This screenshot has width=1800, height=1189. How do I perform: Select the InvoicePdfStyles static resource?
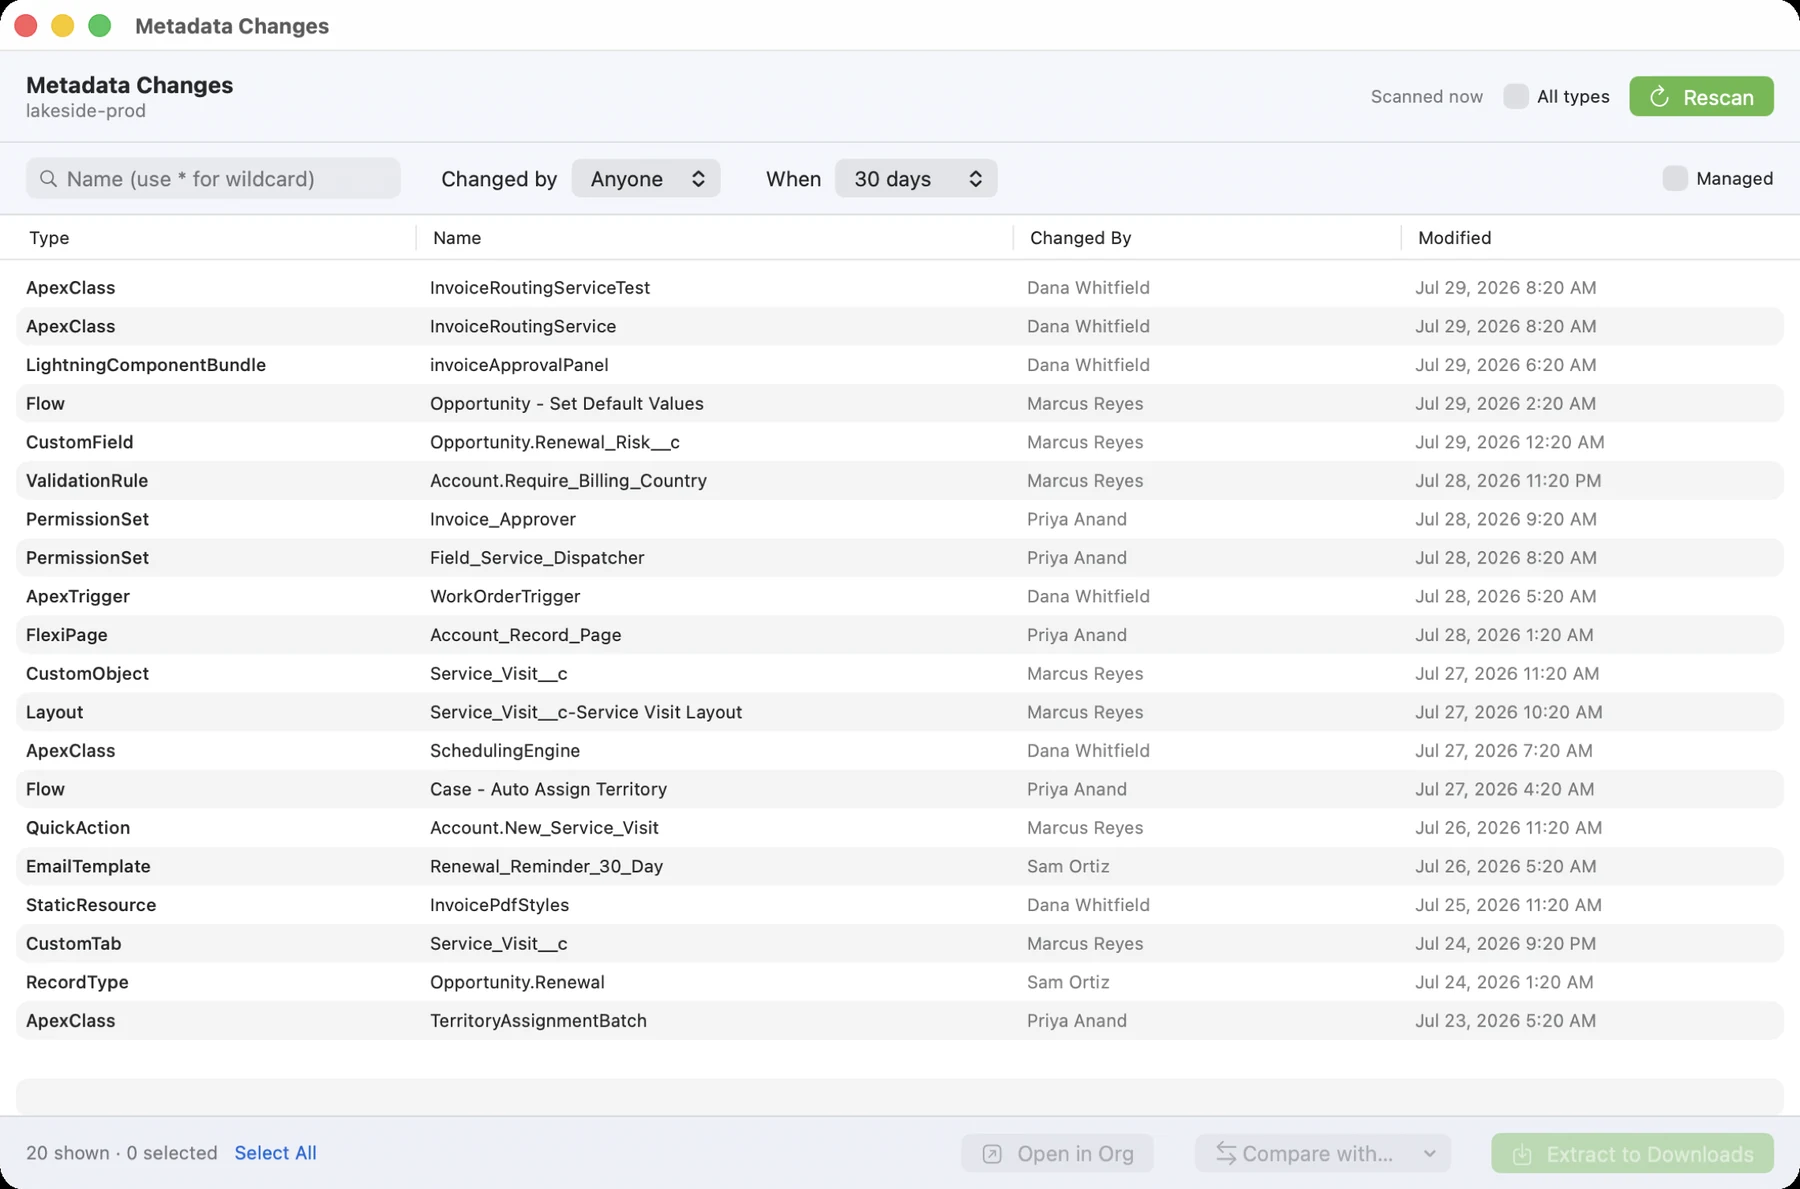click(x=900, y=905)
